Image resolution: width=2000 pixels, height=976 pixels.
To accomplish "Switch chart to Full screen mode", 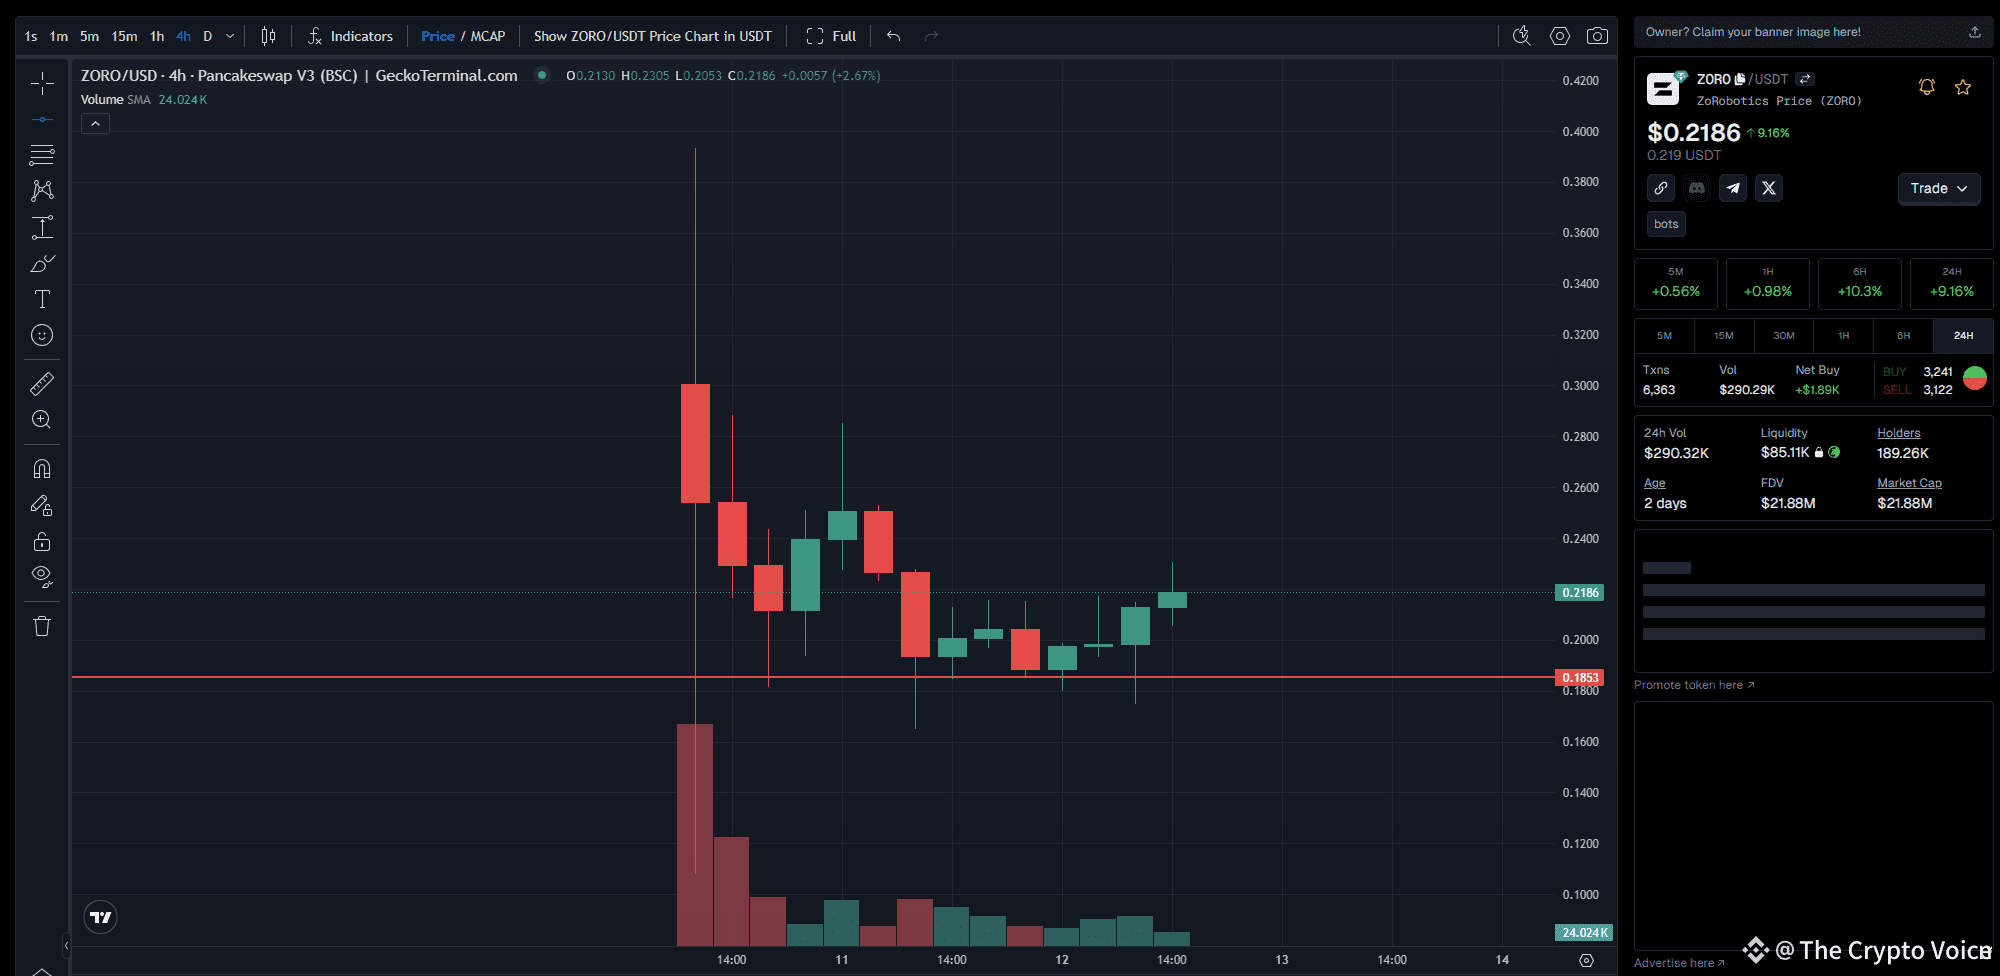I will [x=831, y=36].
